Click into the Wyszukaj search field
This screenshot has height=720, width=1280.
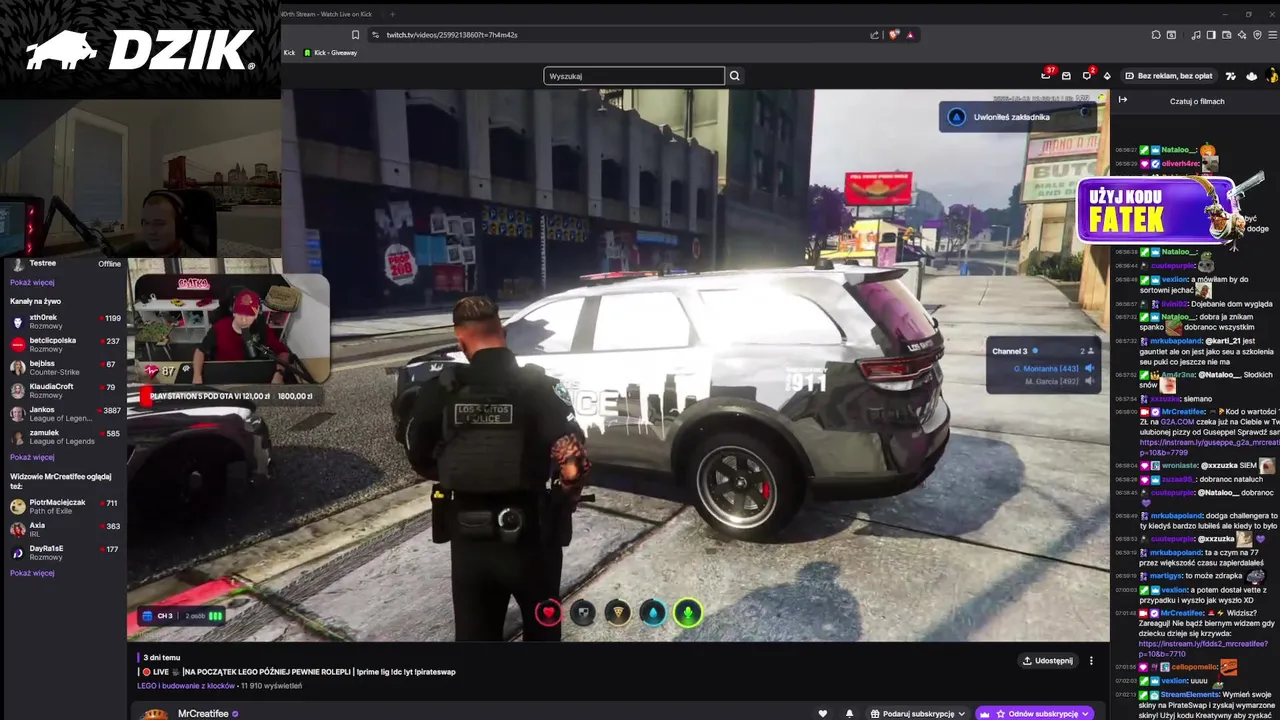[634, 76]
